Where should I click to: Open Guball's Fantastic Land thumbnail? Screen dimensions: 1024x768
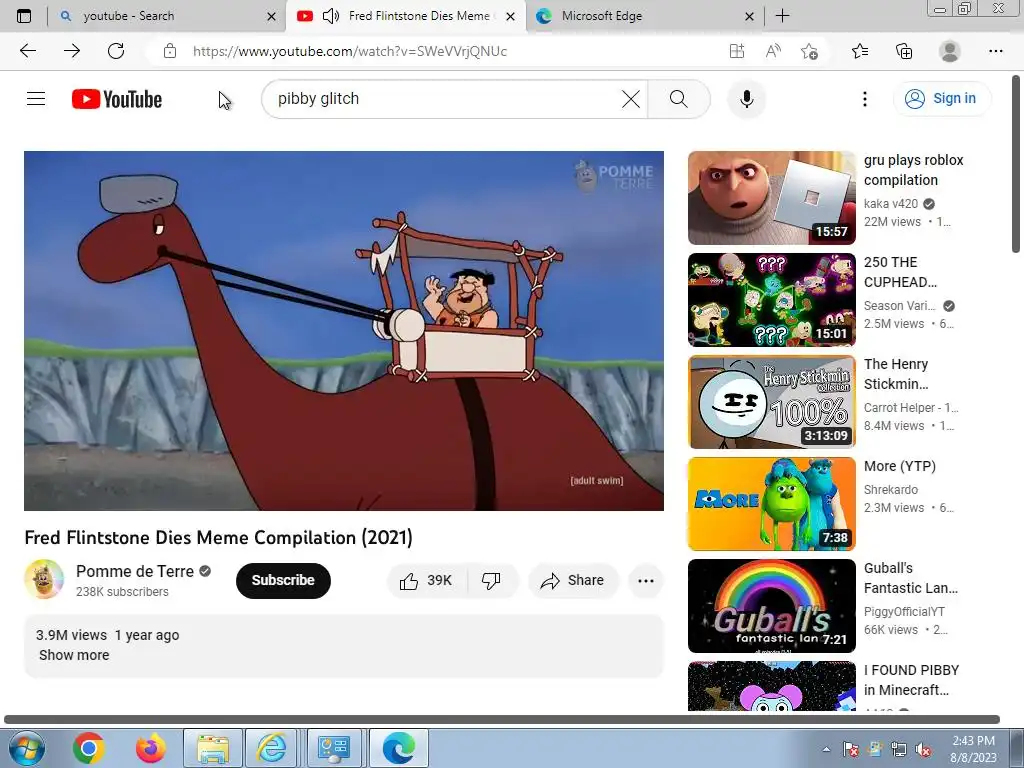point(771,605)
